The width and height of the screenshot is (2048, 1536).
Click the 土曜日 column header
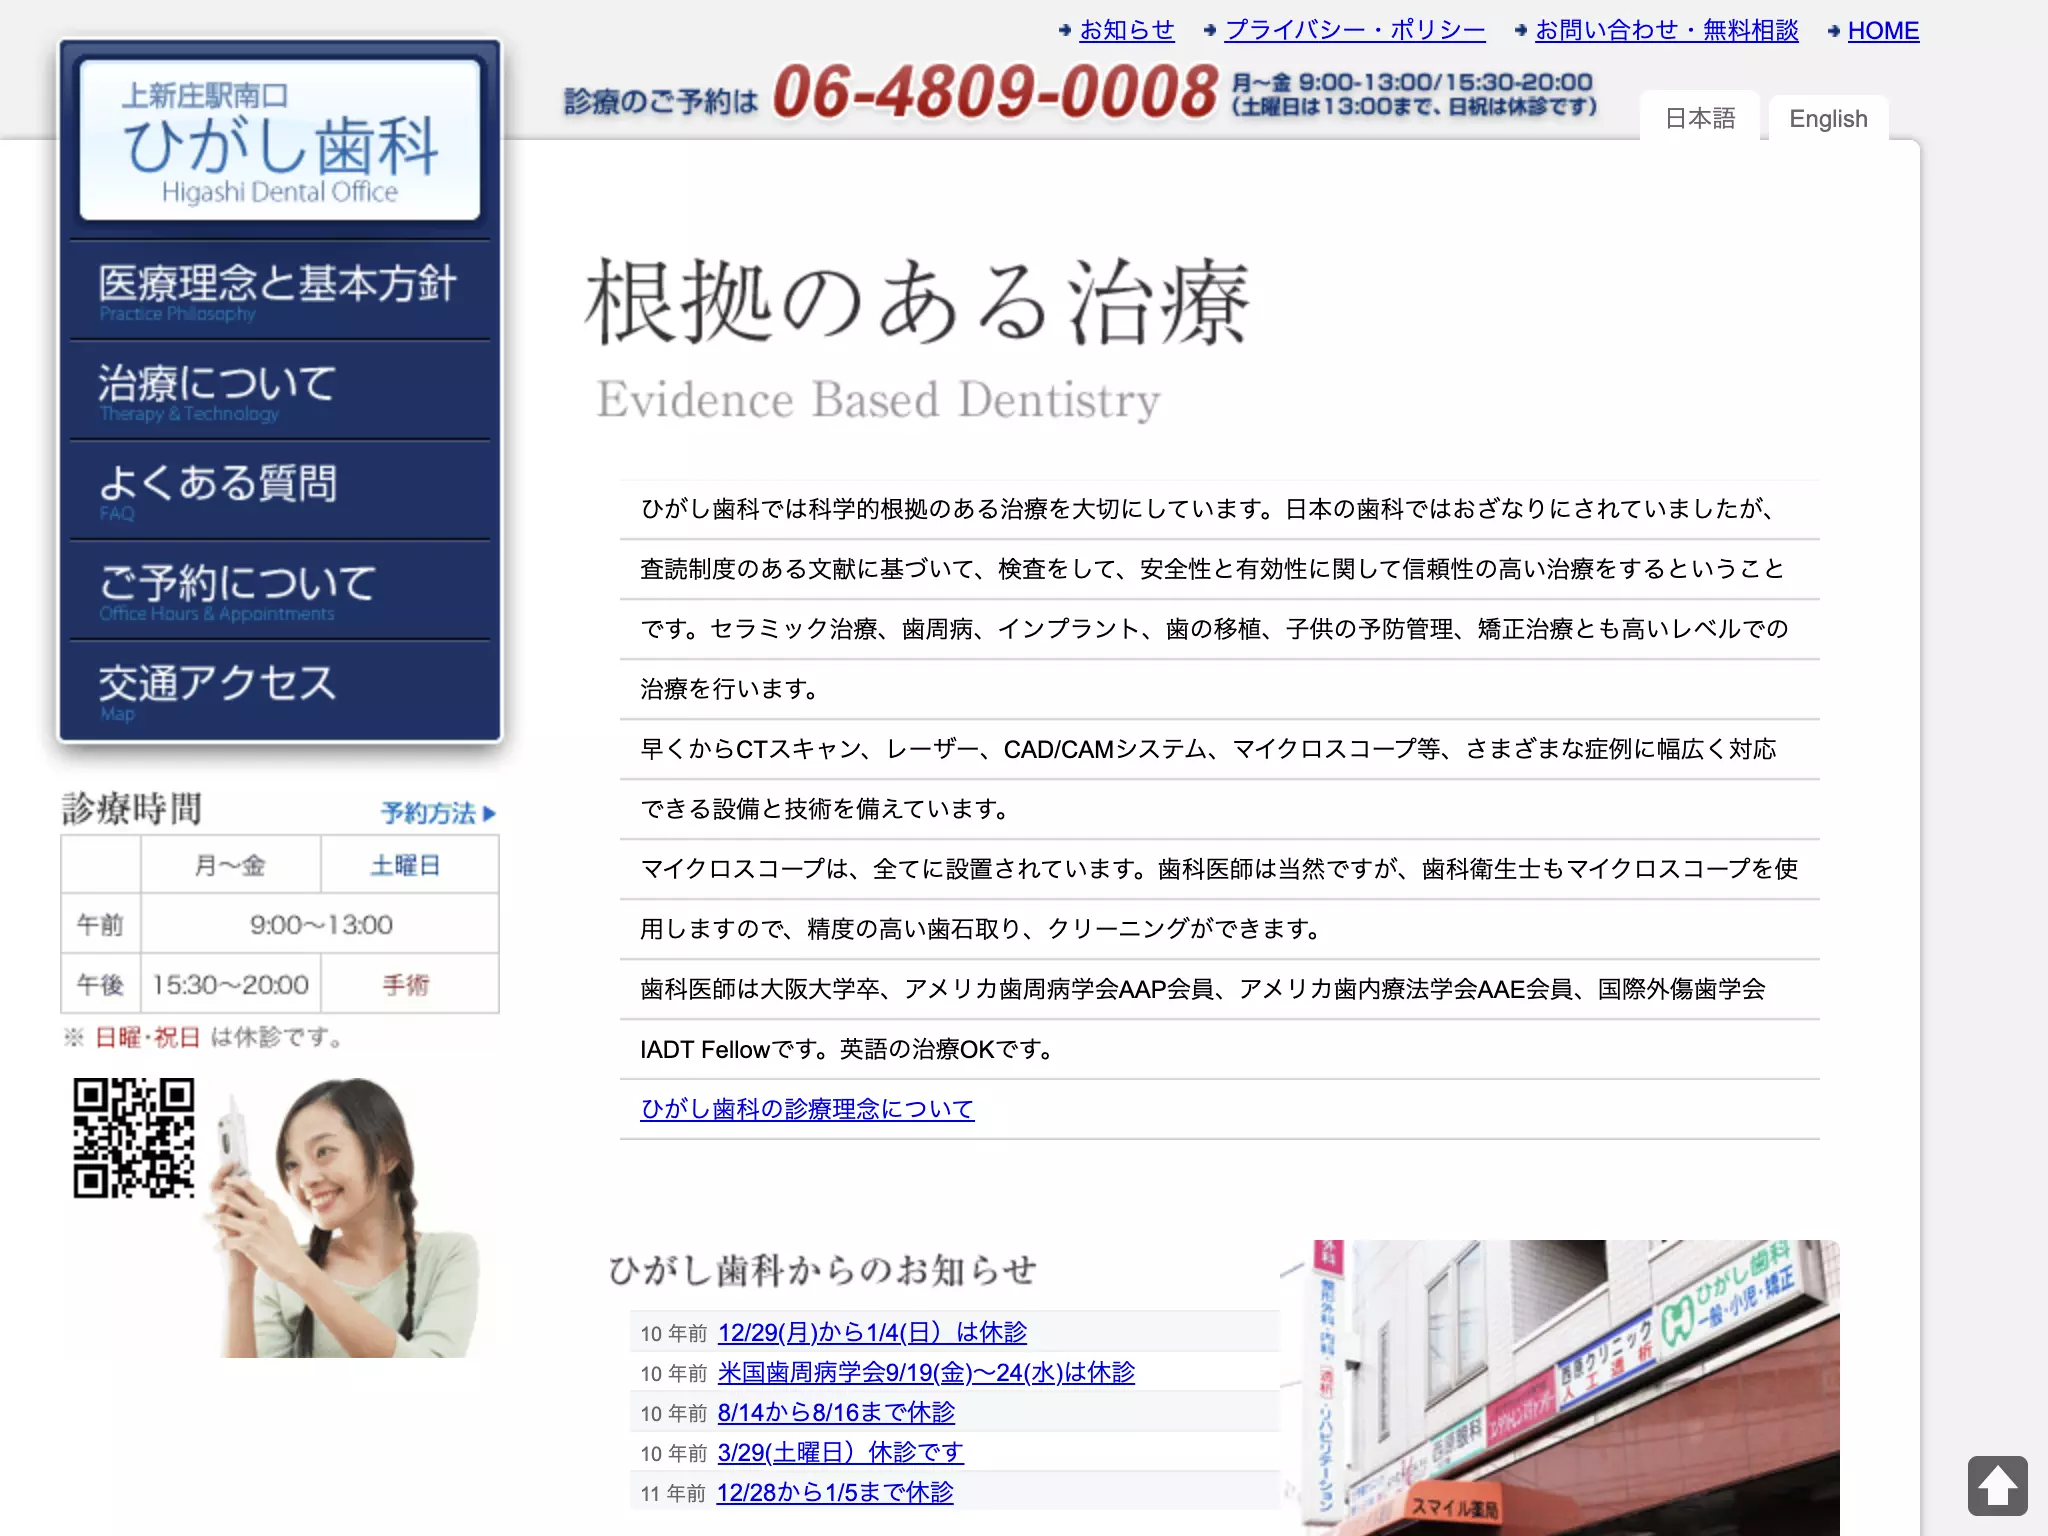click(409, 864)
